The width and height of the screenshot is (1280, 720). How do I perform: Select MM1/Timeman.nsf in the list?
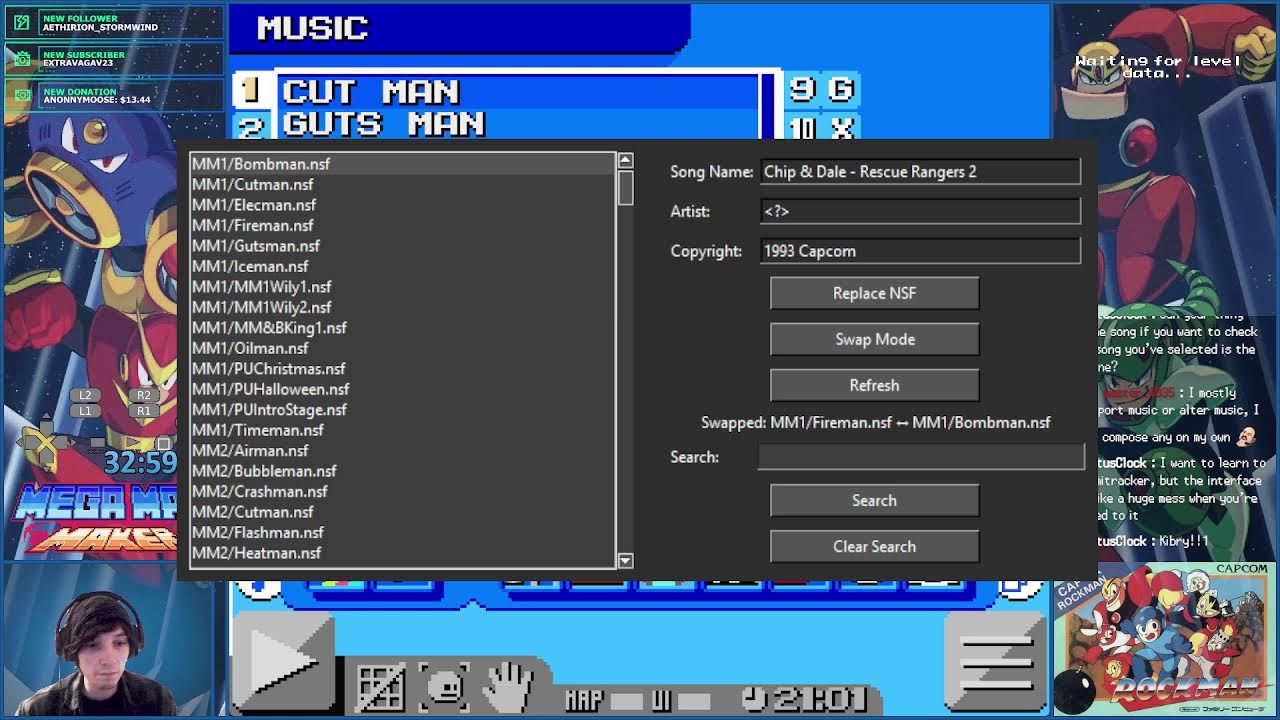click(x=403, y=430)
